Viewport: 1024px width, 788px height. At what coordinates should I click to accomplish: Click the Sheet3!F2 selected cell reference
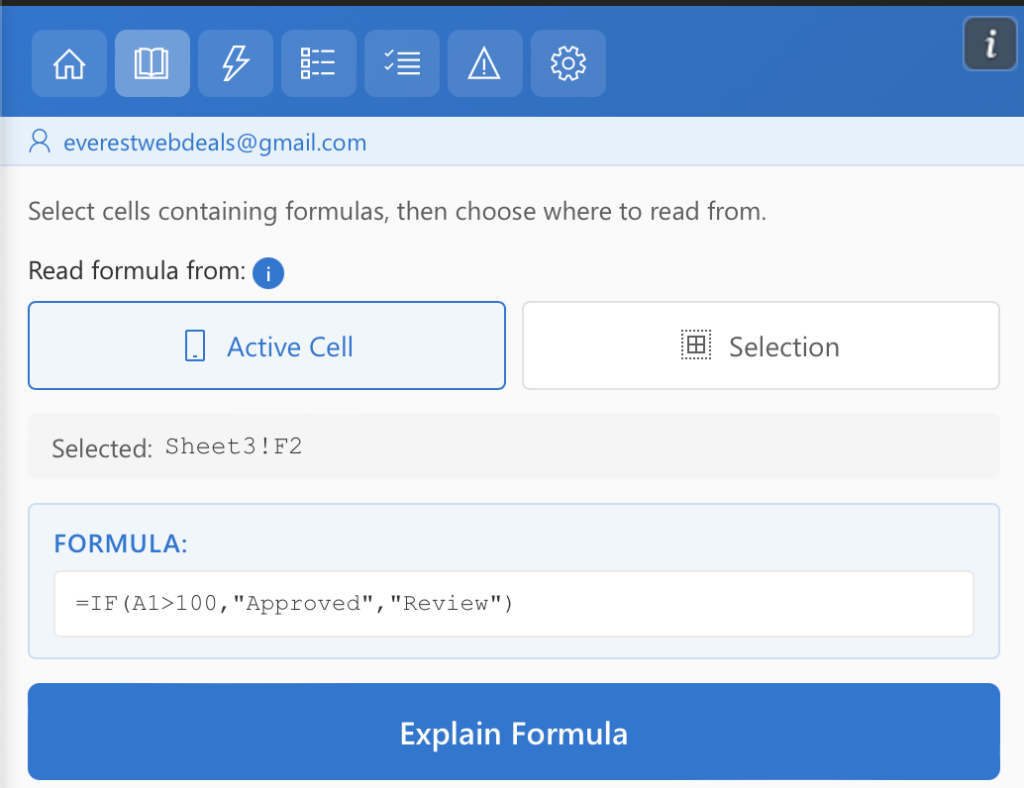coord(233,446)
